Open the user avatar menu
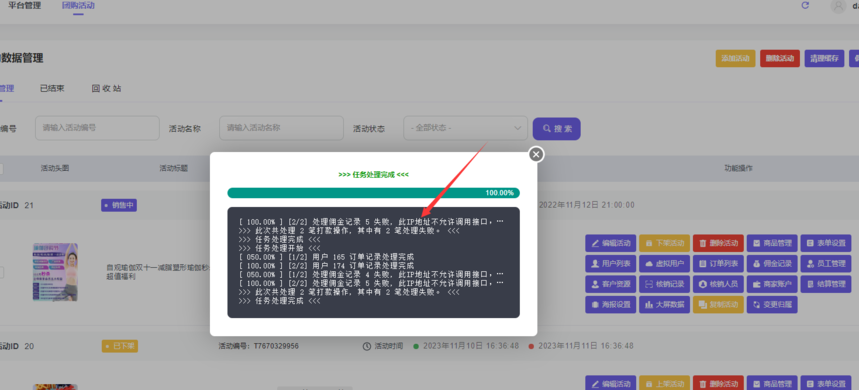The height and width of the screenshot is (390, 859). [x=838, y=6]
